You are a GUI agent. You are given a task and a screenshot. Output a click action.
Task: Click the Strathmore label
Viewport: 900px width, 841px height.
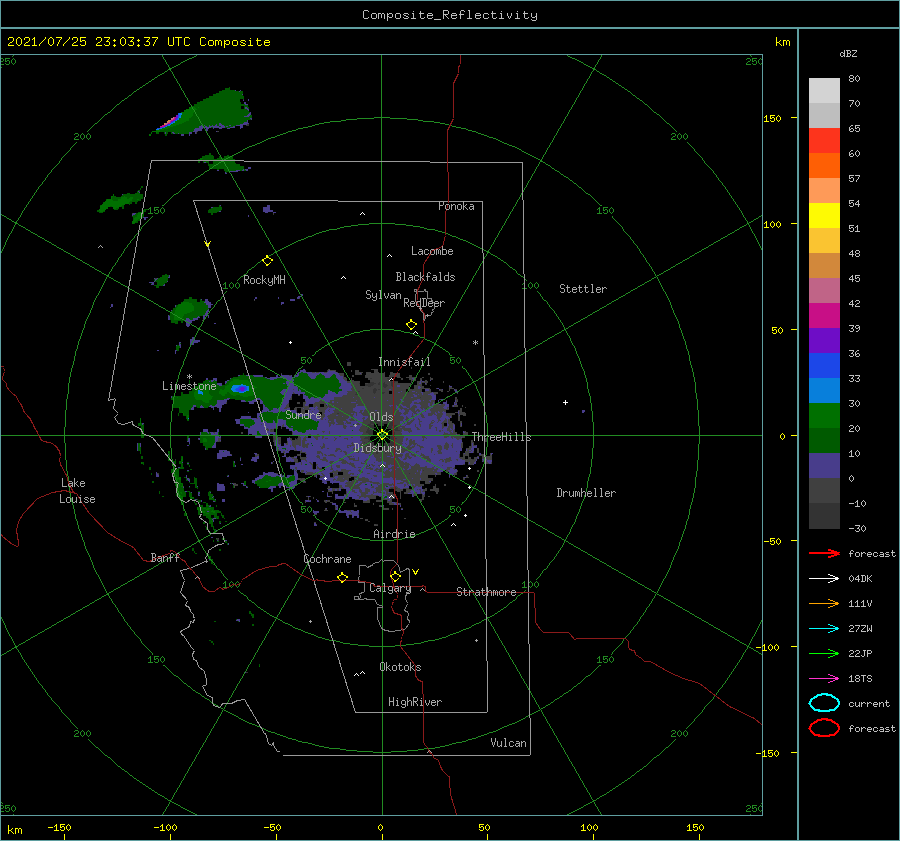(x=486, y=592)
